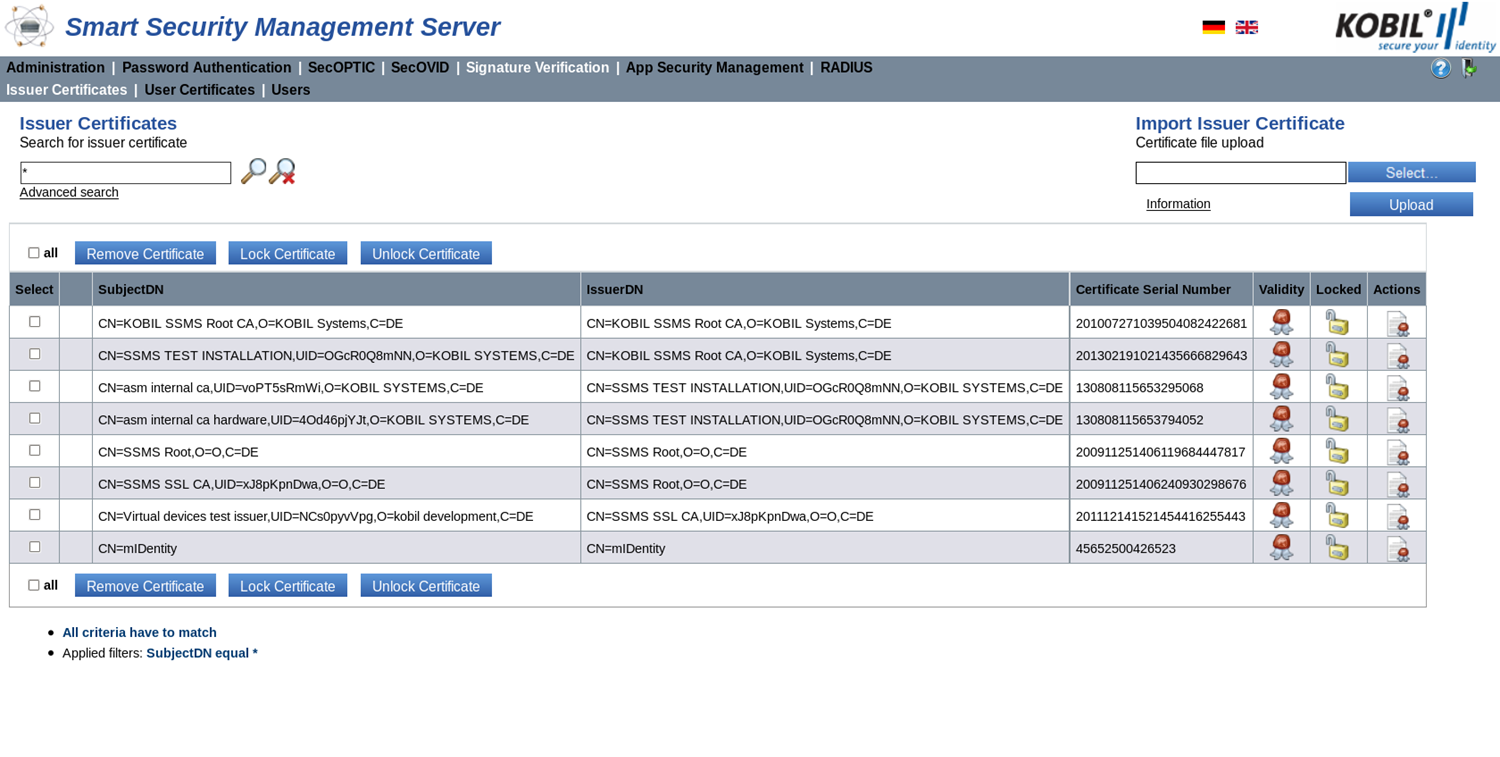
Task: Click validity seal for CN=SSMS Root row
Action: 1281,450
